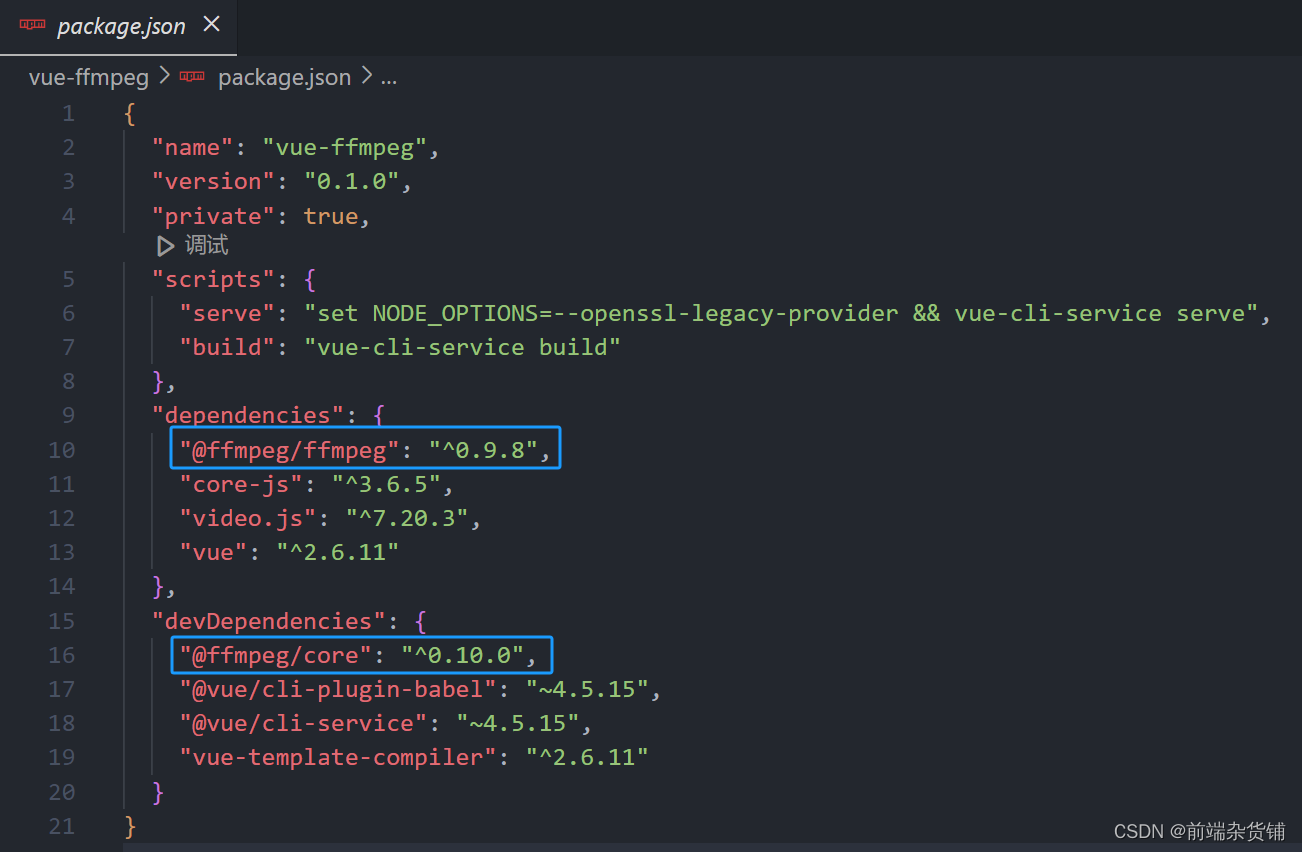The image size is (1302, 852).
Task: Click the "^0.10.0" version string
Action: point(463,655)
